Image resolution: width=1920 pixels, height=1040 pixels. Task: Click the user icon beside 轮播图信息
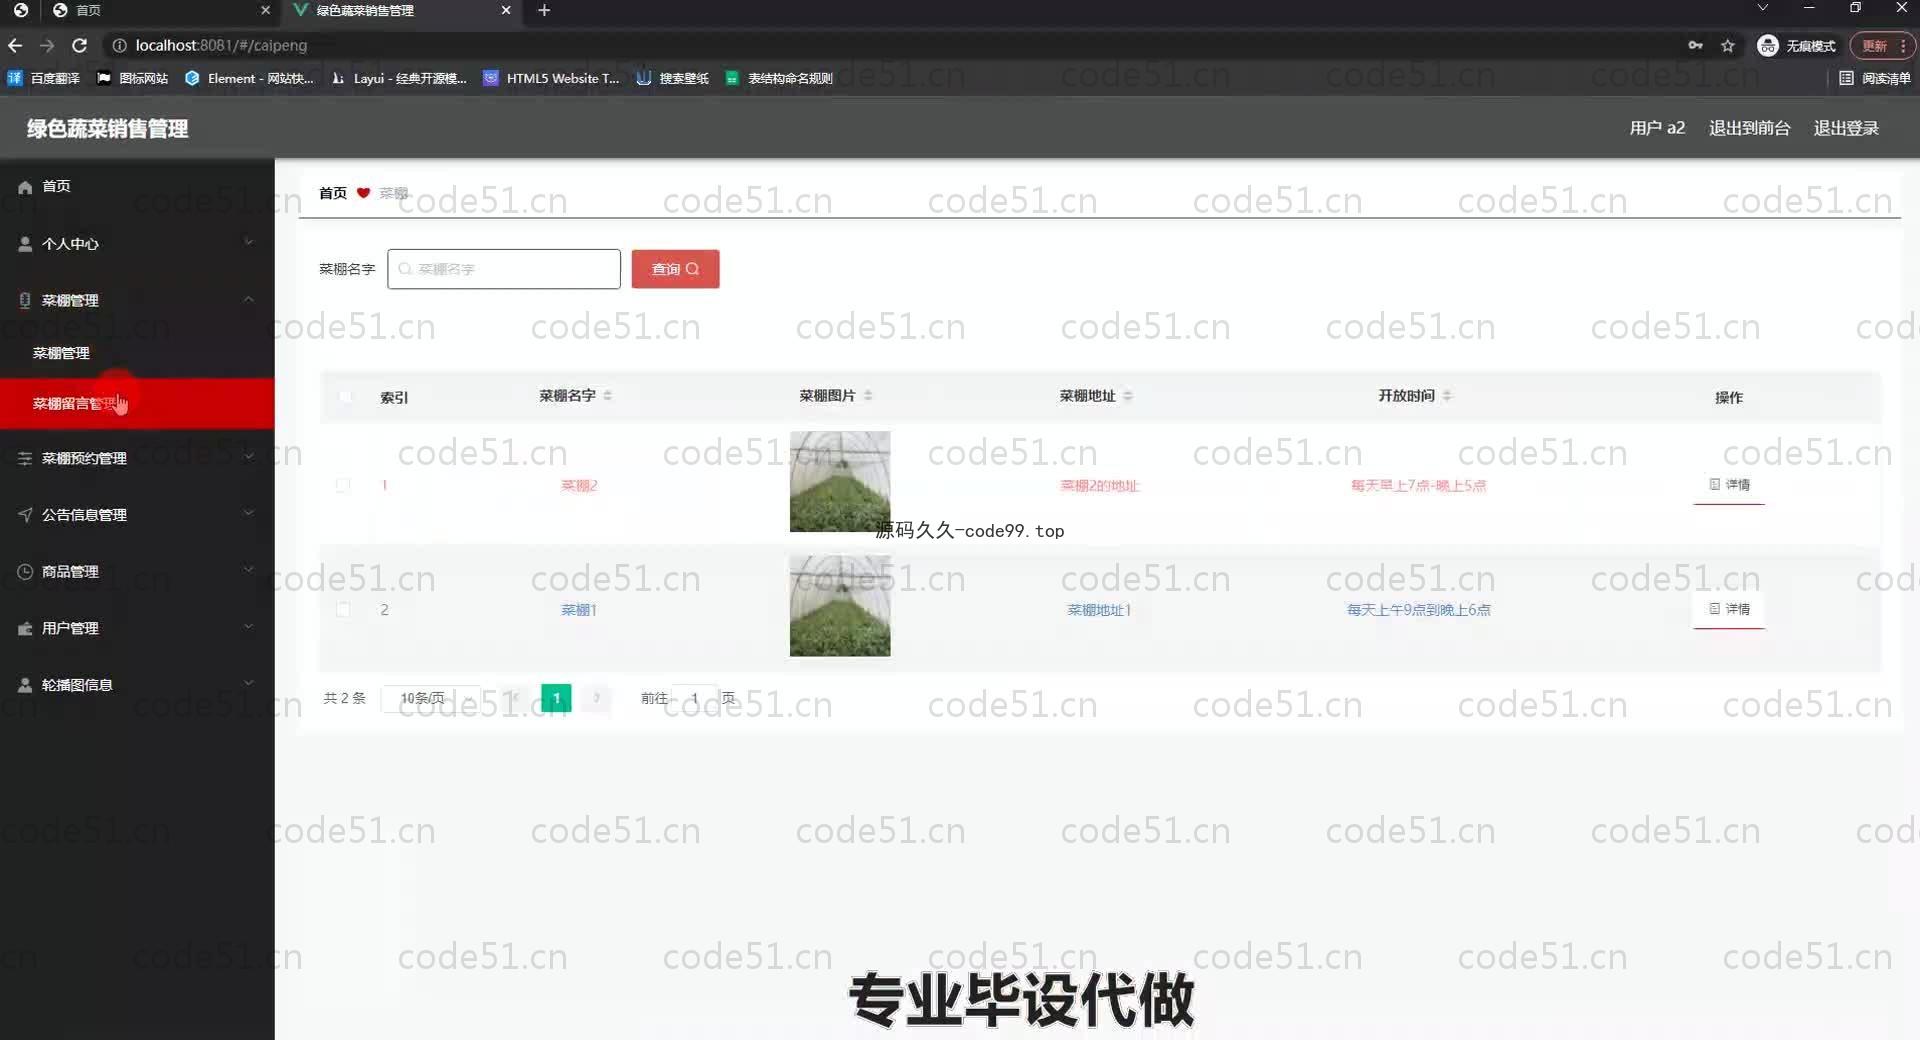(25, 685)
